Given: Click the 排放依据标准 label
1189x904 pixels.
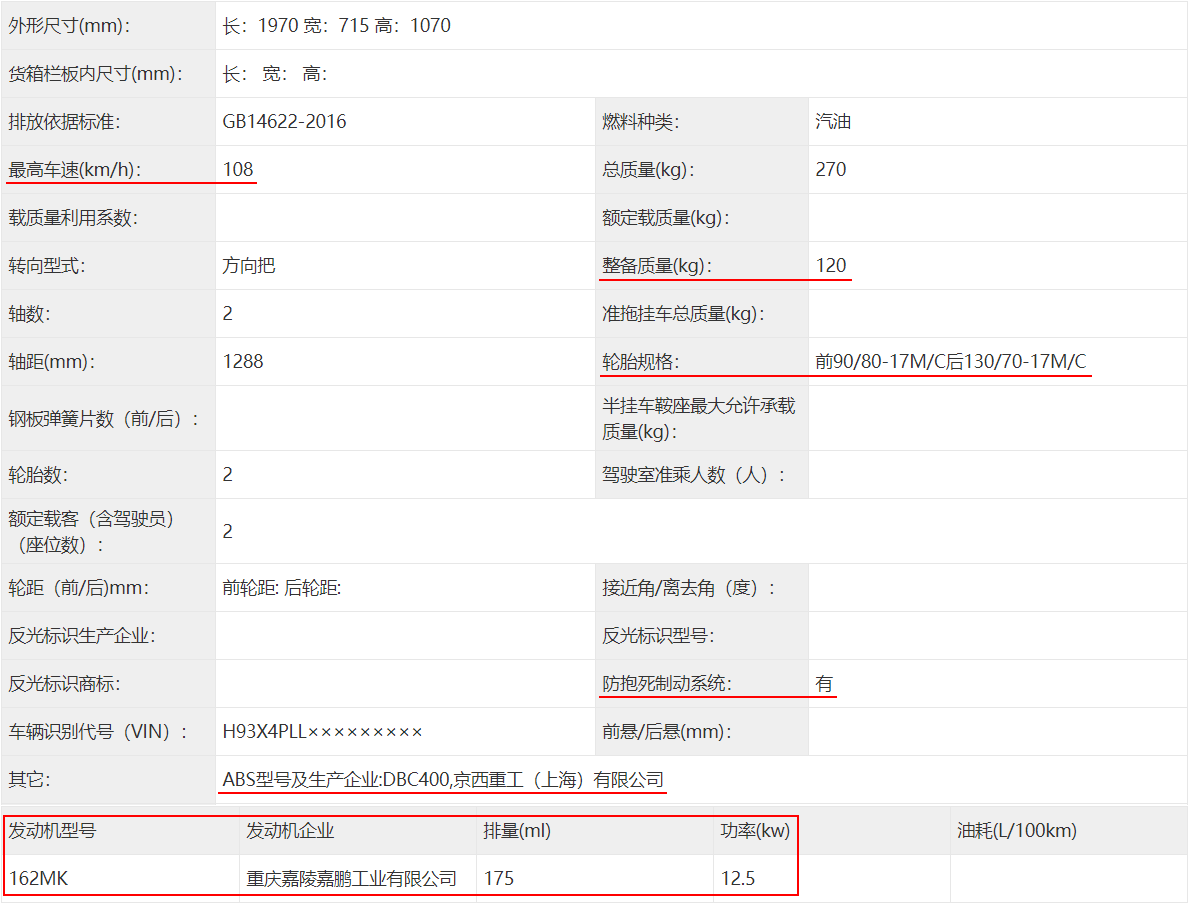Looking at the screenshot, I should click(x=64, y=121).
